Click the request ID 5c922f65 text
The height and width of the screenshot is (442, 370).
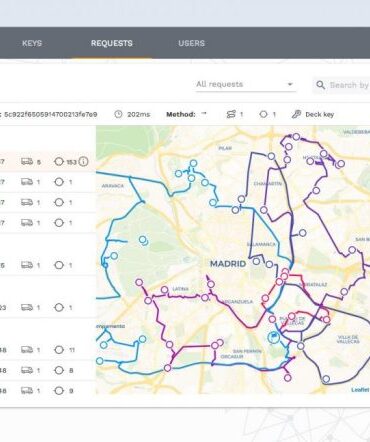[x=50, y=115]
